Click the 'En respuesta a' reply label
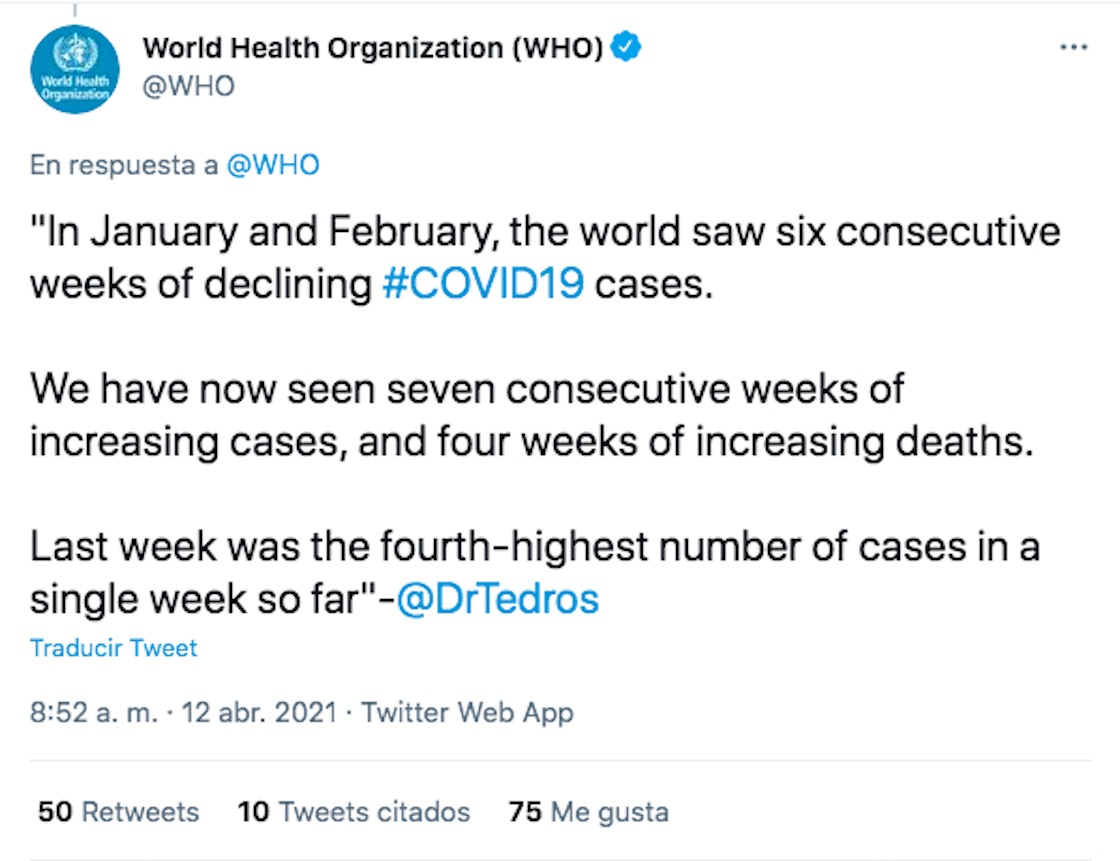This screenshot has width=1120, height=861. pyautogui.click(x=124, y=165)
